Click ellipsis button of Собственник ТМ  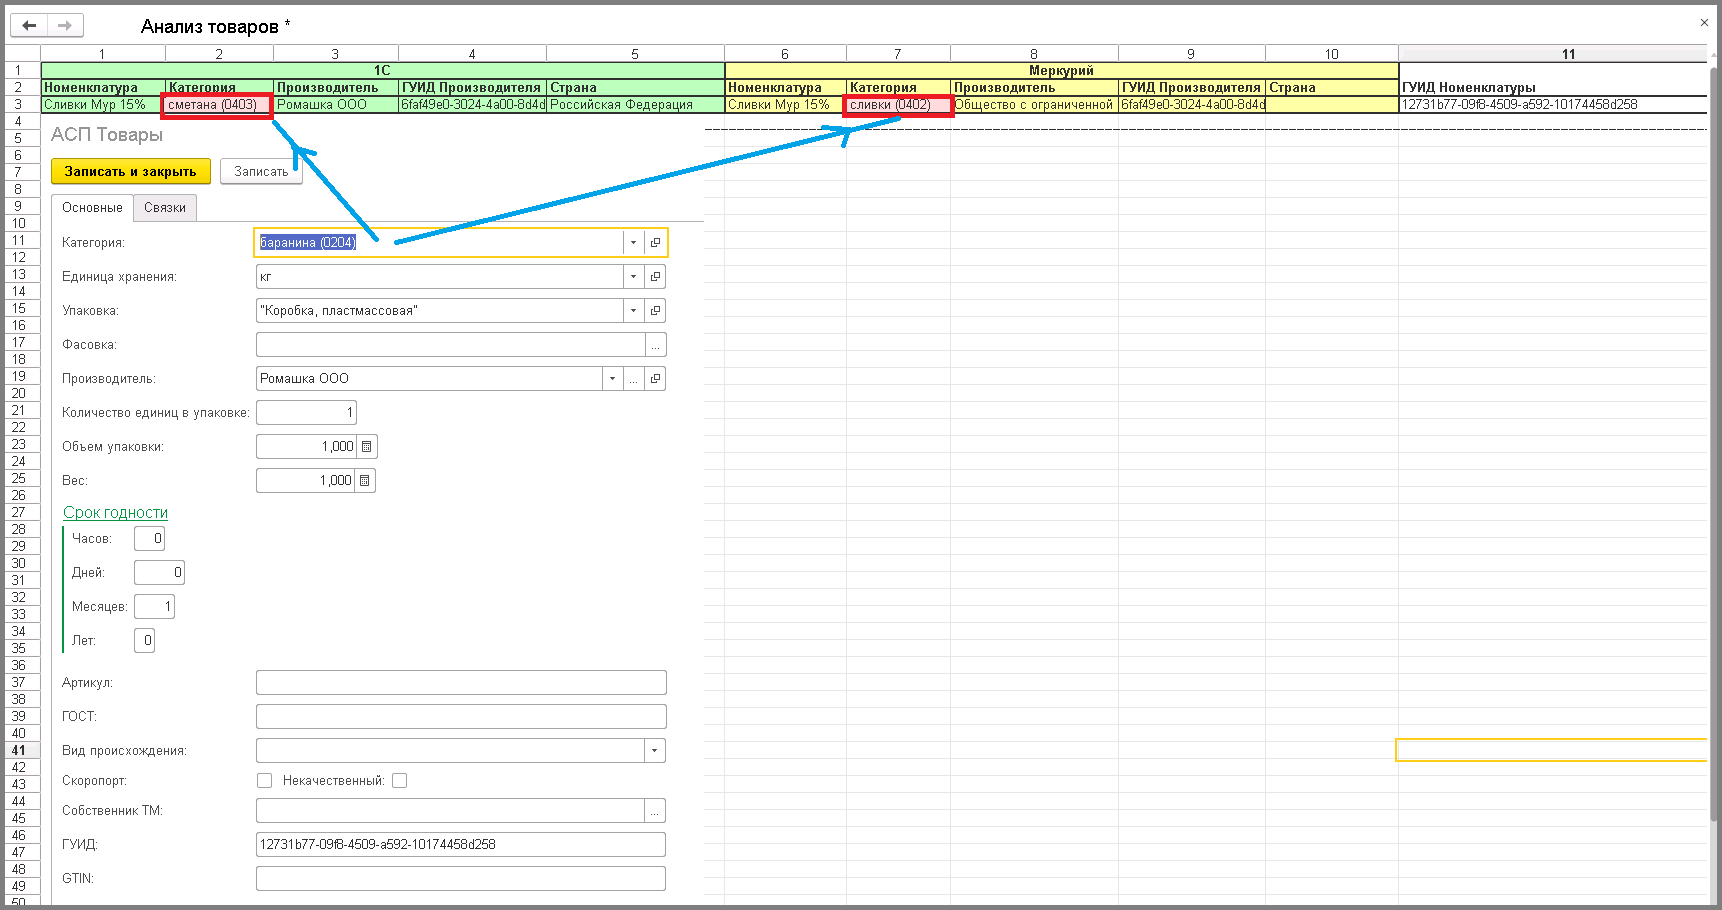[x=655, y=811]
